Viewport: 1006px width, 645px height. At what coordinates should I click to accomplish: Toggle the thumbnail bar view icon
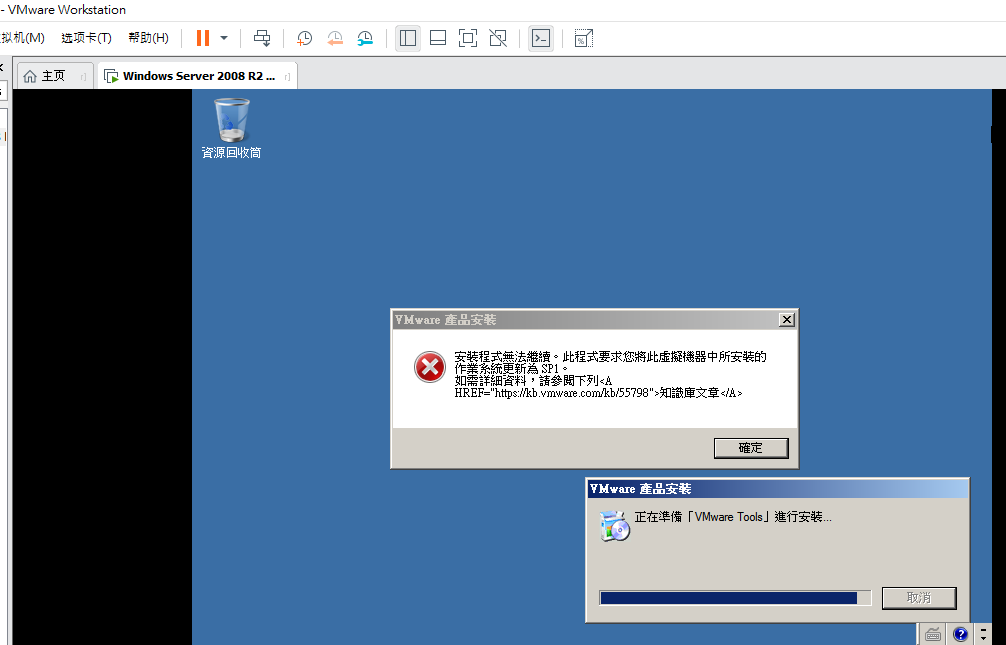438,38
